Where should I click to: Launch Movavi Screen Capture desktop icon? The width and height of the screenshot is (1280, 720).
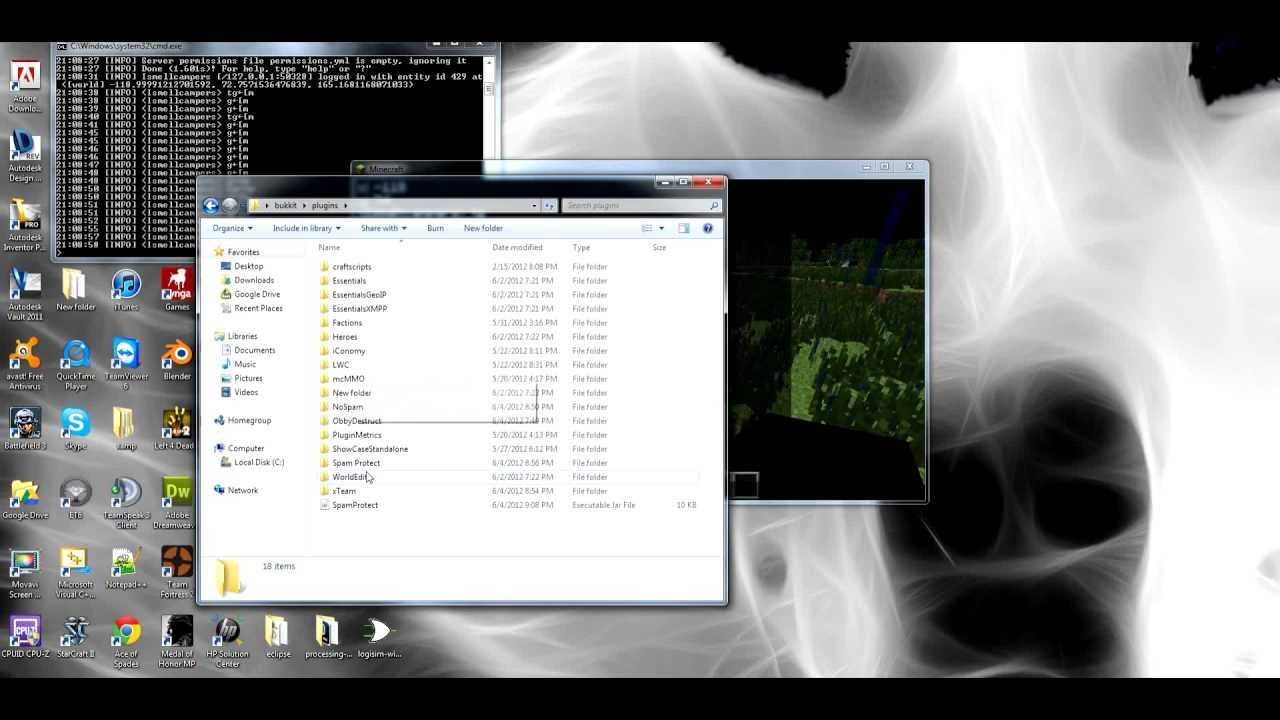pyautogui.click(x=25, y=573)
